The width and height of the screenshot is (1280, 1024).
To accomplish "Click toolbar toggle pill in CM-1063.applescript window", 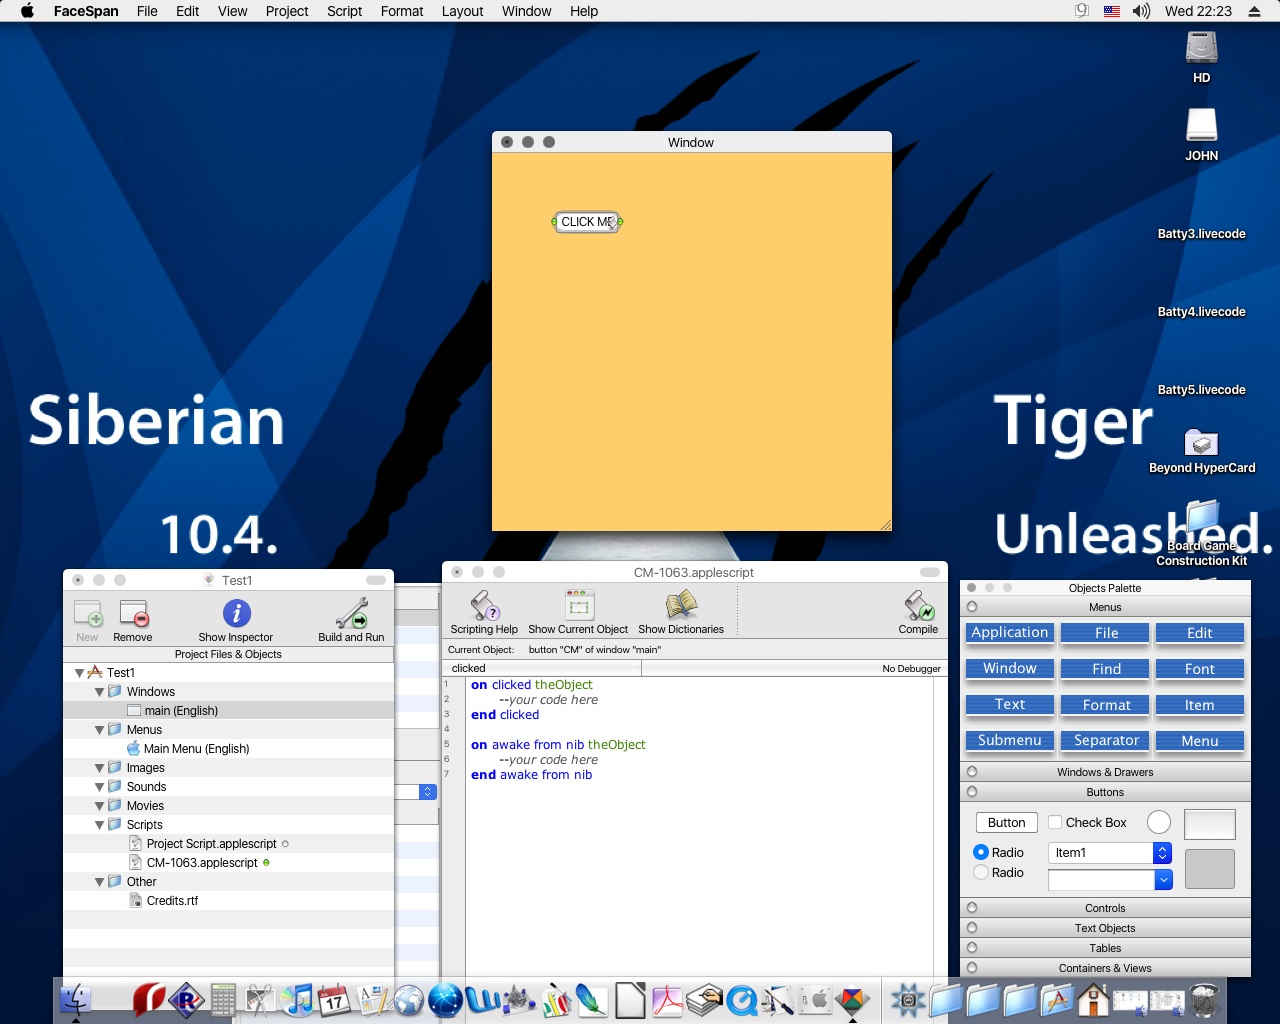I will [x=930, y=572].
